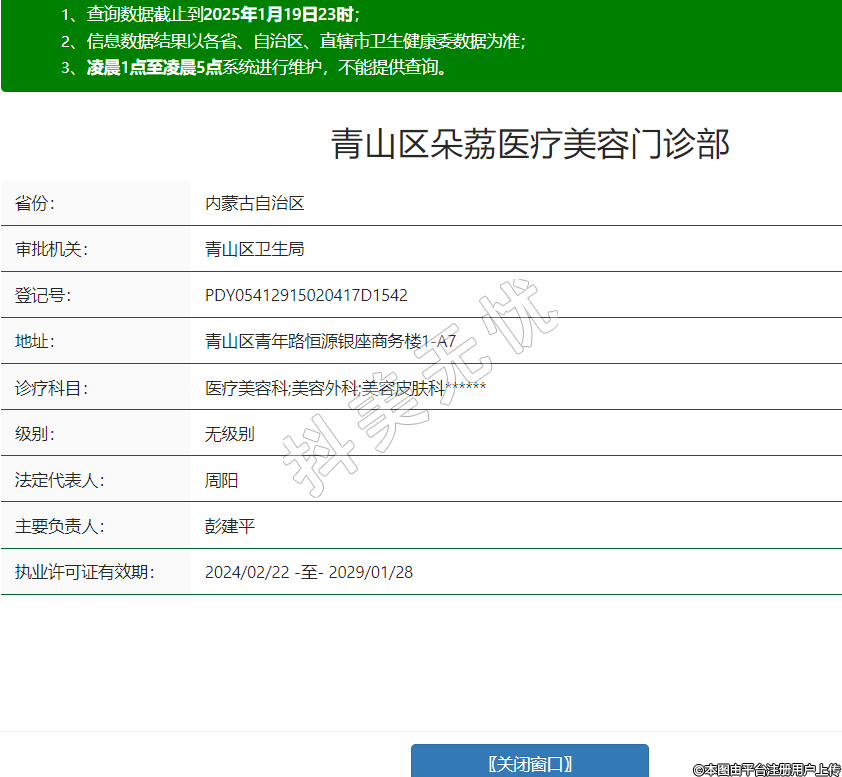Select the 地址 label cell
Image resolution: width=842 pixels, height=777 pixels.
coord(35,342)
